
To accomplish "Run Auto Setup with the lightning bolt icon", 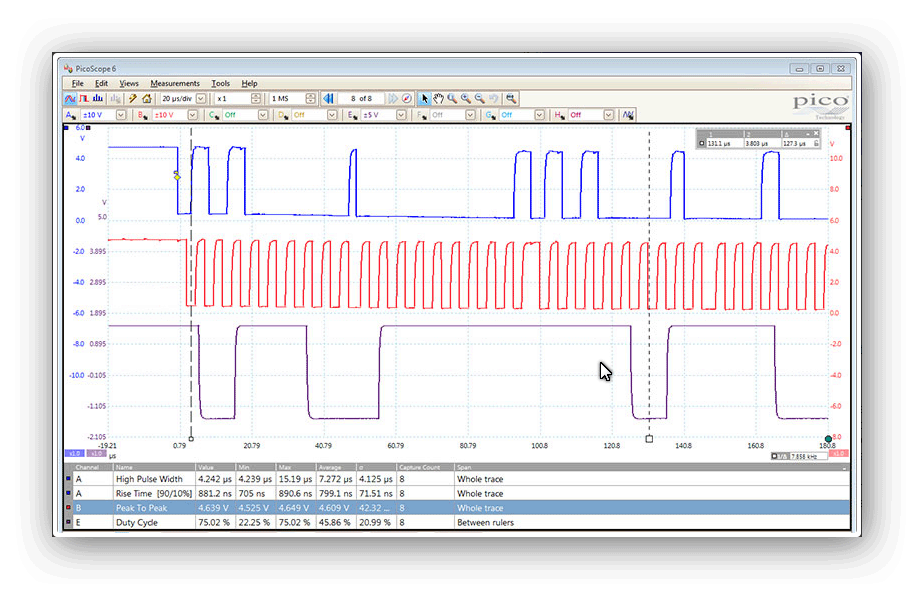I will point(131,98).
